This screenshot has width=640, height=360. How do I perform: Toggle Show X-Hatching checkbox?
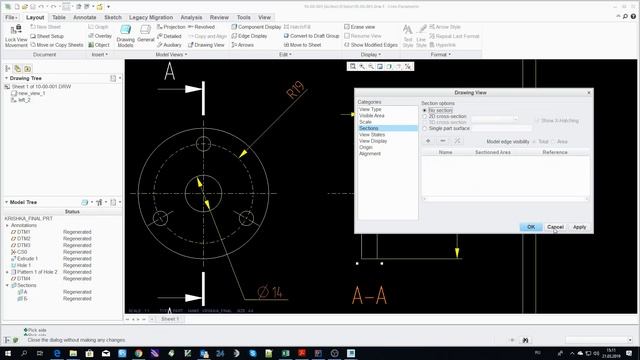click(x=537, y=121)
